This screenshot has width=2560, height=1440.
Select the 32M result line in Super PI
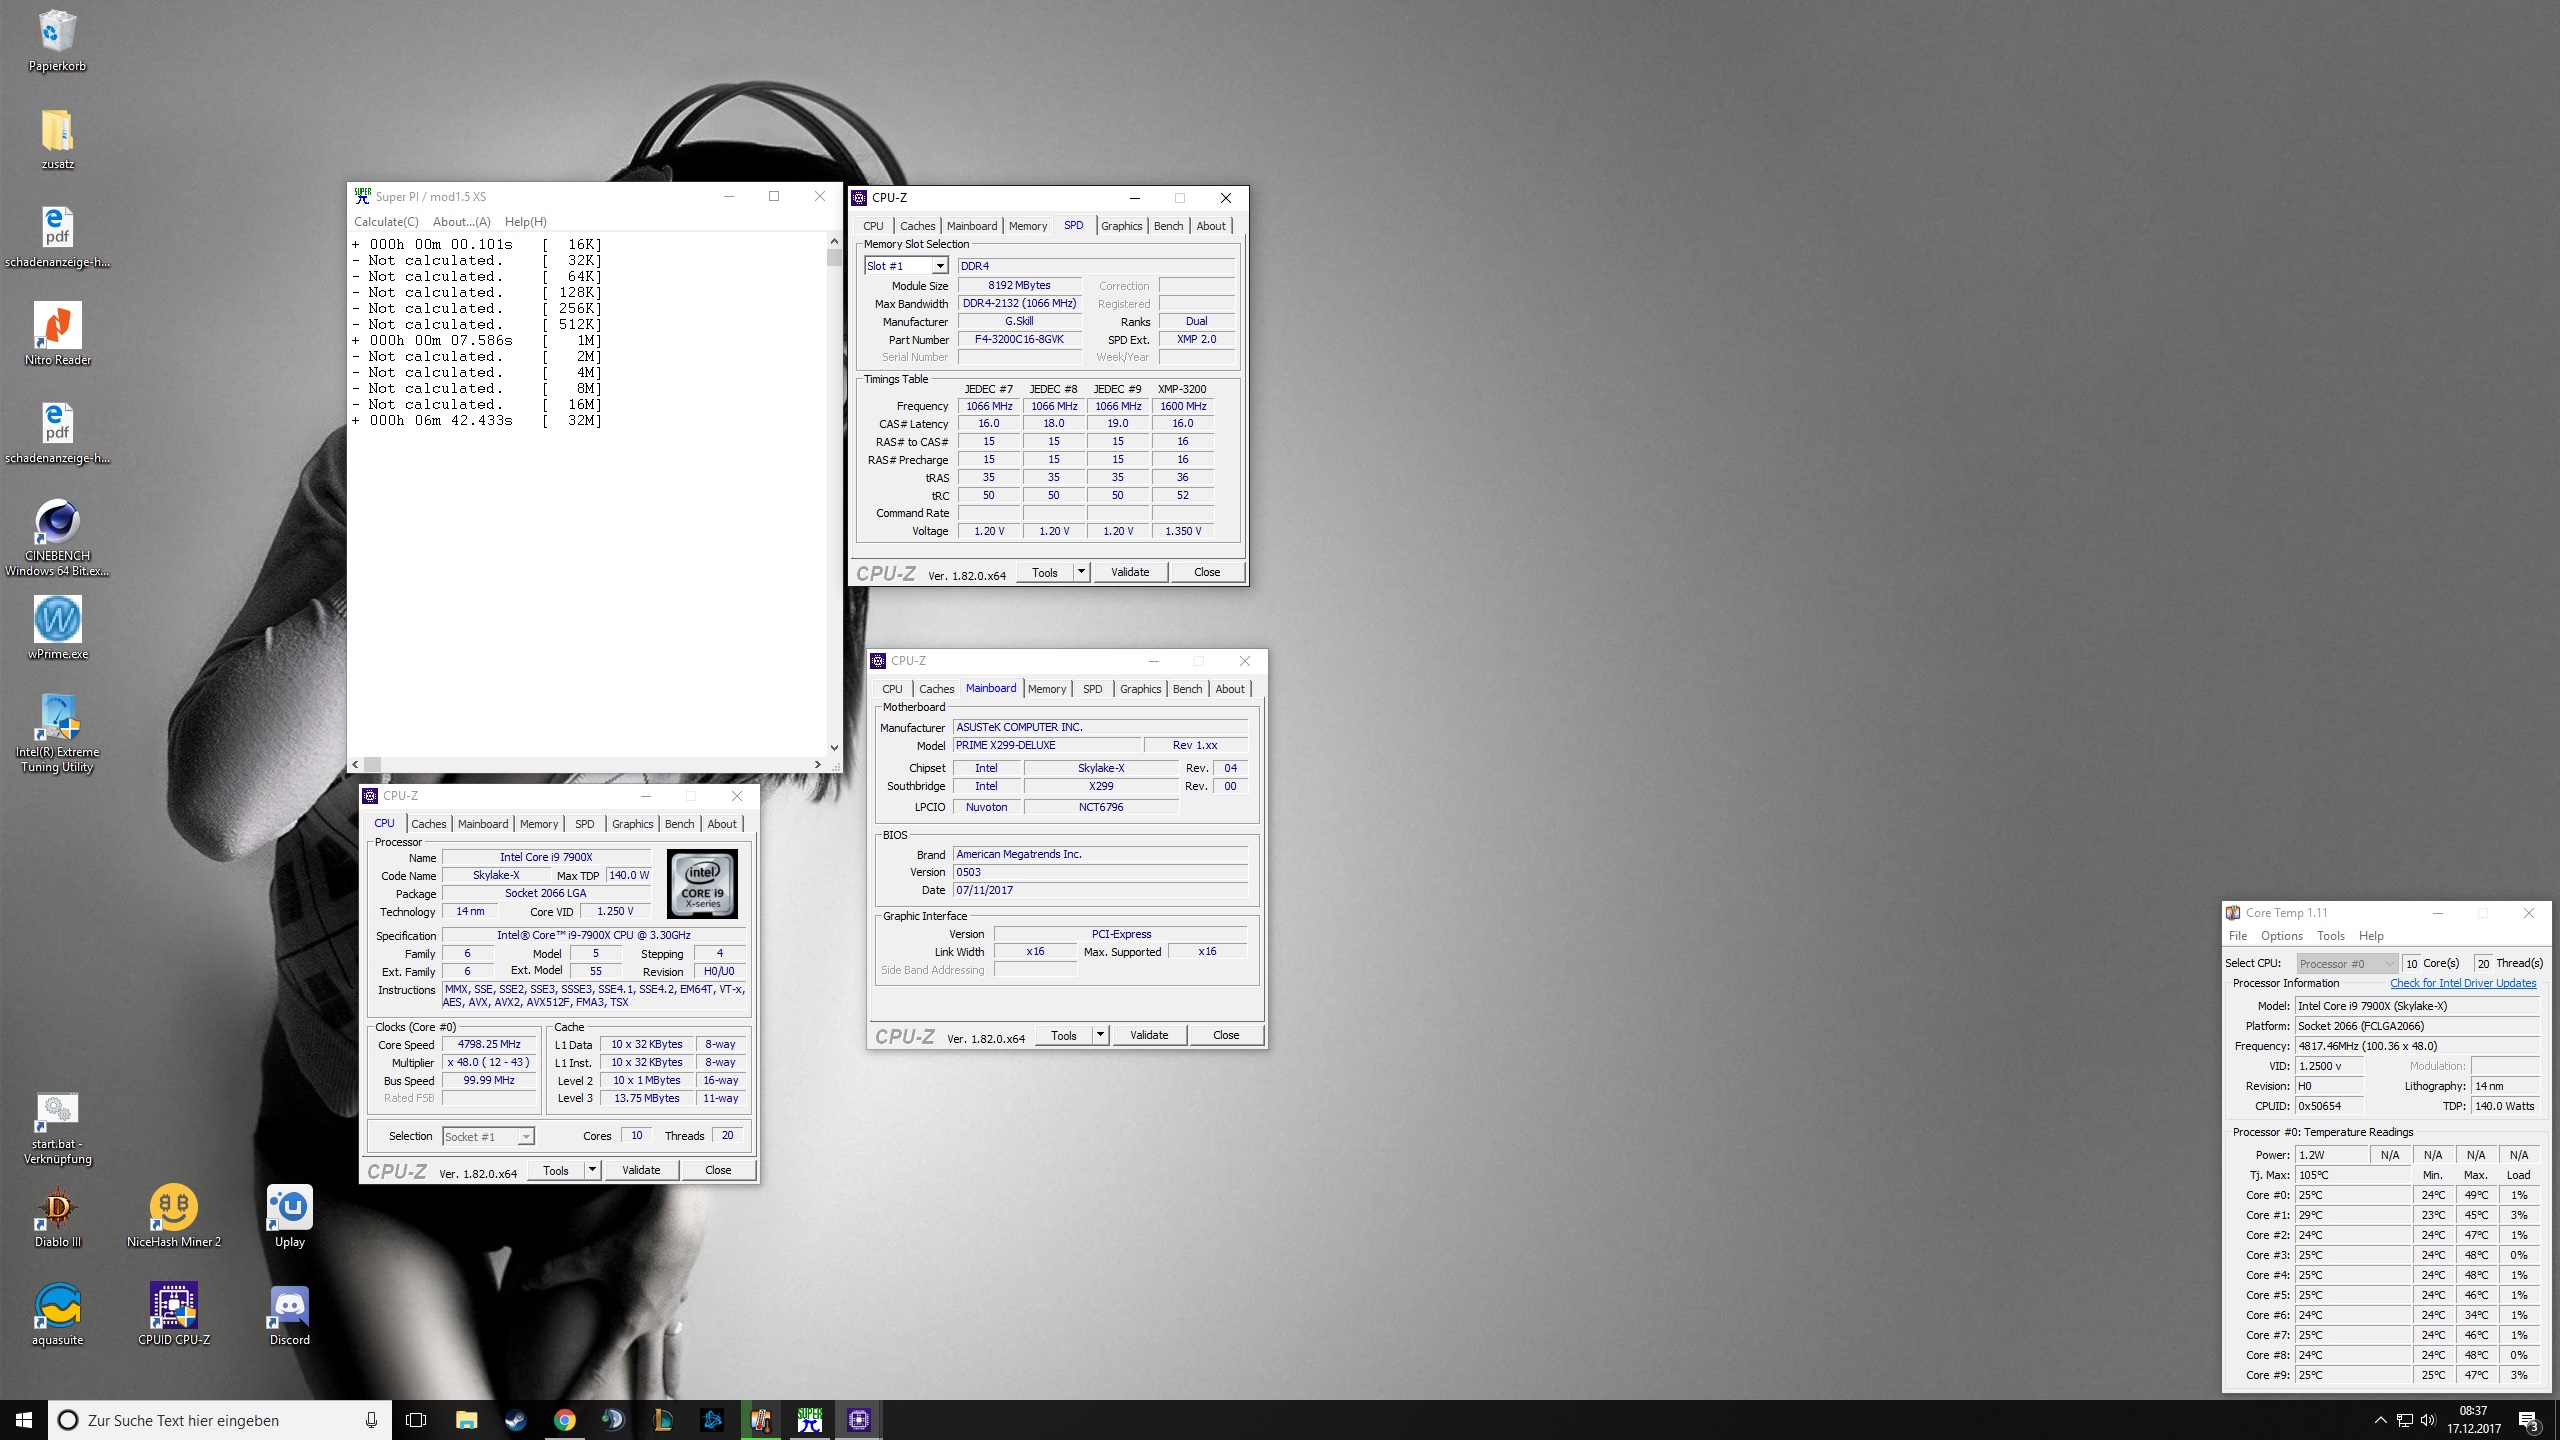[477, 421]
